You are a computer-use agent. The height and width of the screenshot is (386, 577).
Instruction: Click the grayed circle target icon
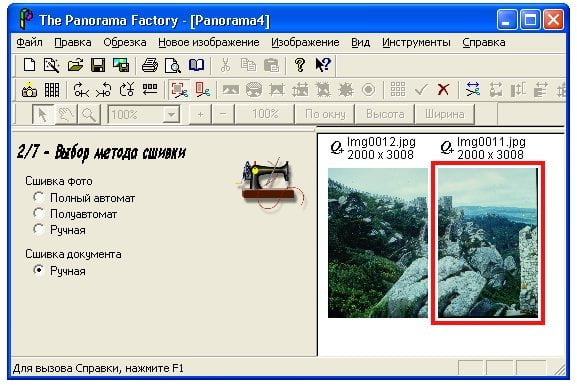tap(368, 89)
